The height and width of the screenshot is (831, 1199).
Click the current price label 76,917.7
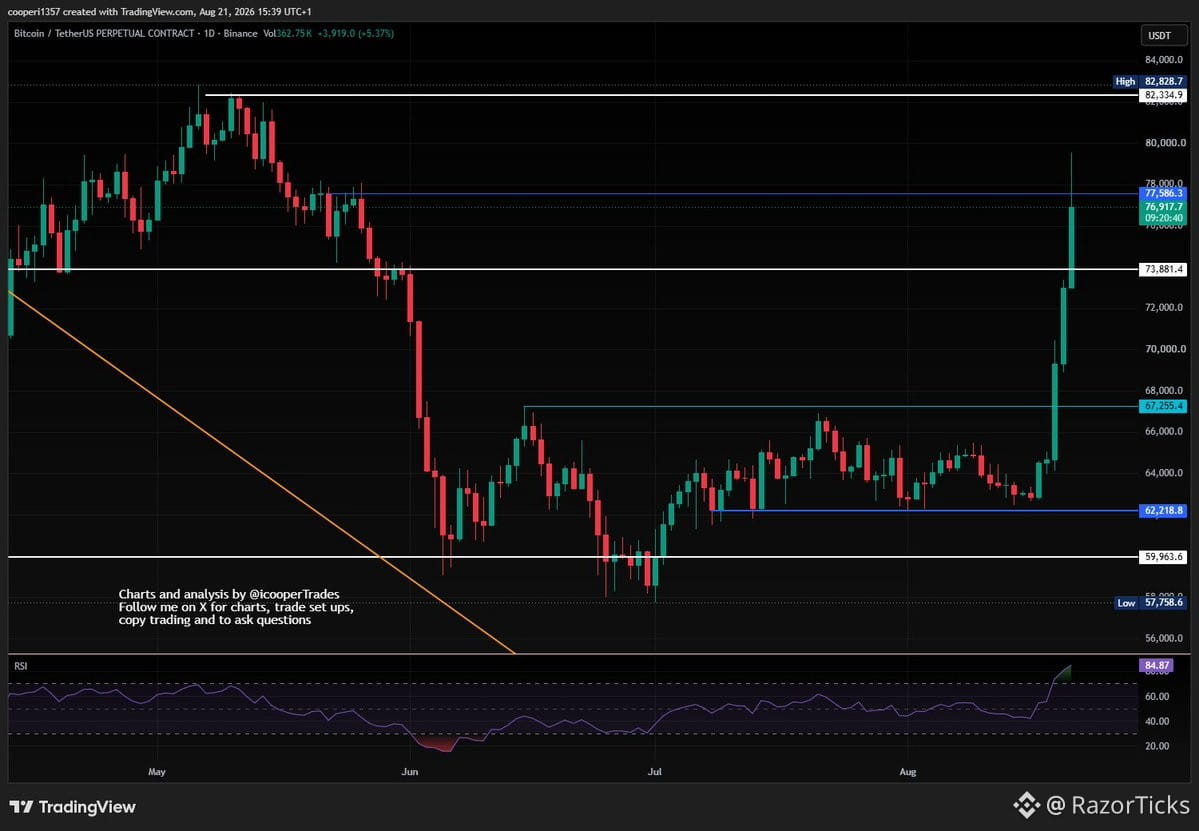pos(1162,207)
